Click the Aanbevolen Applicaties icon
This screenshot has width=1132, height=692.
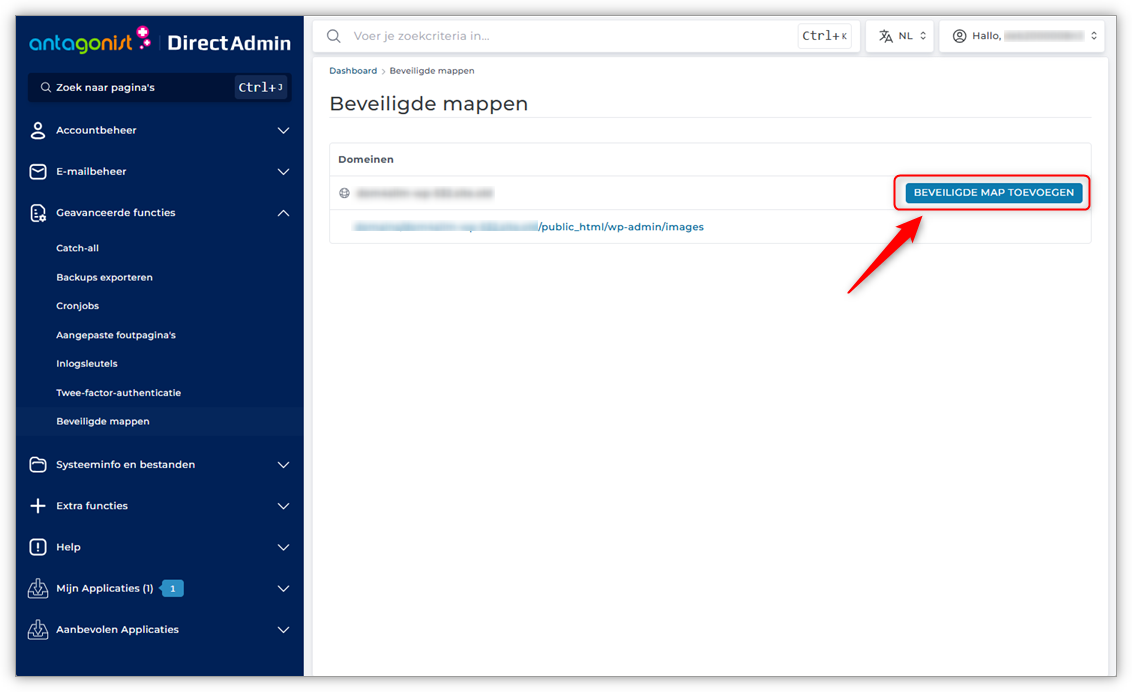click(38, 630)
